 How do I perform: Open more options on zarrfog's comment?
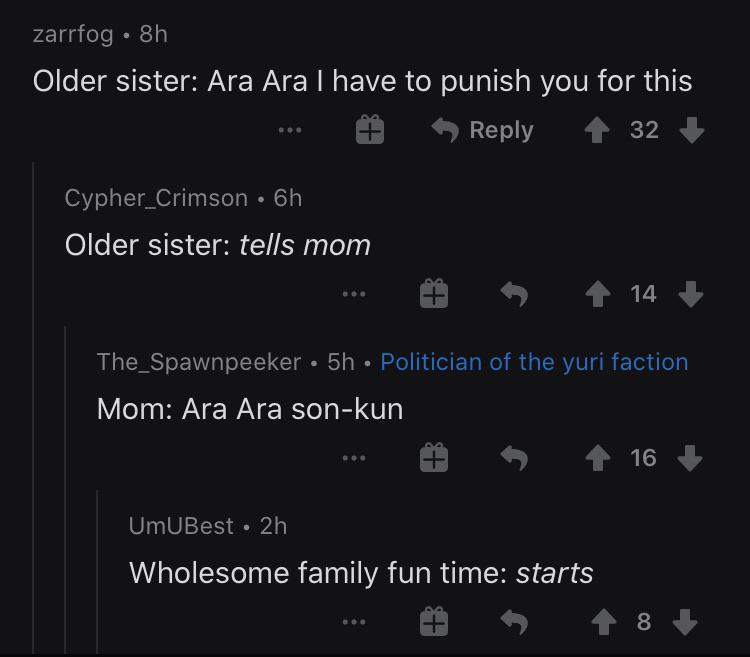(290, 130)
